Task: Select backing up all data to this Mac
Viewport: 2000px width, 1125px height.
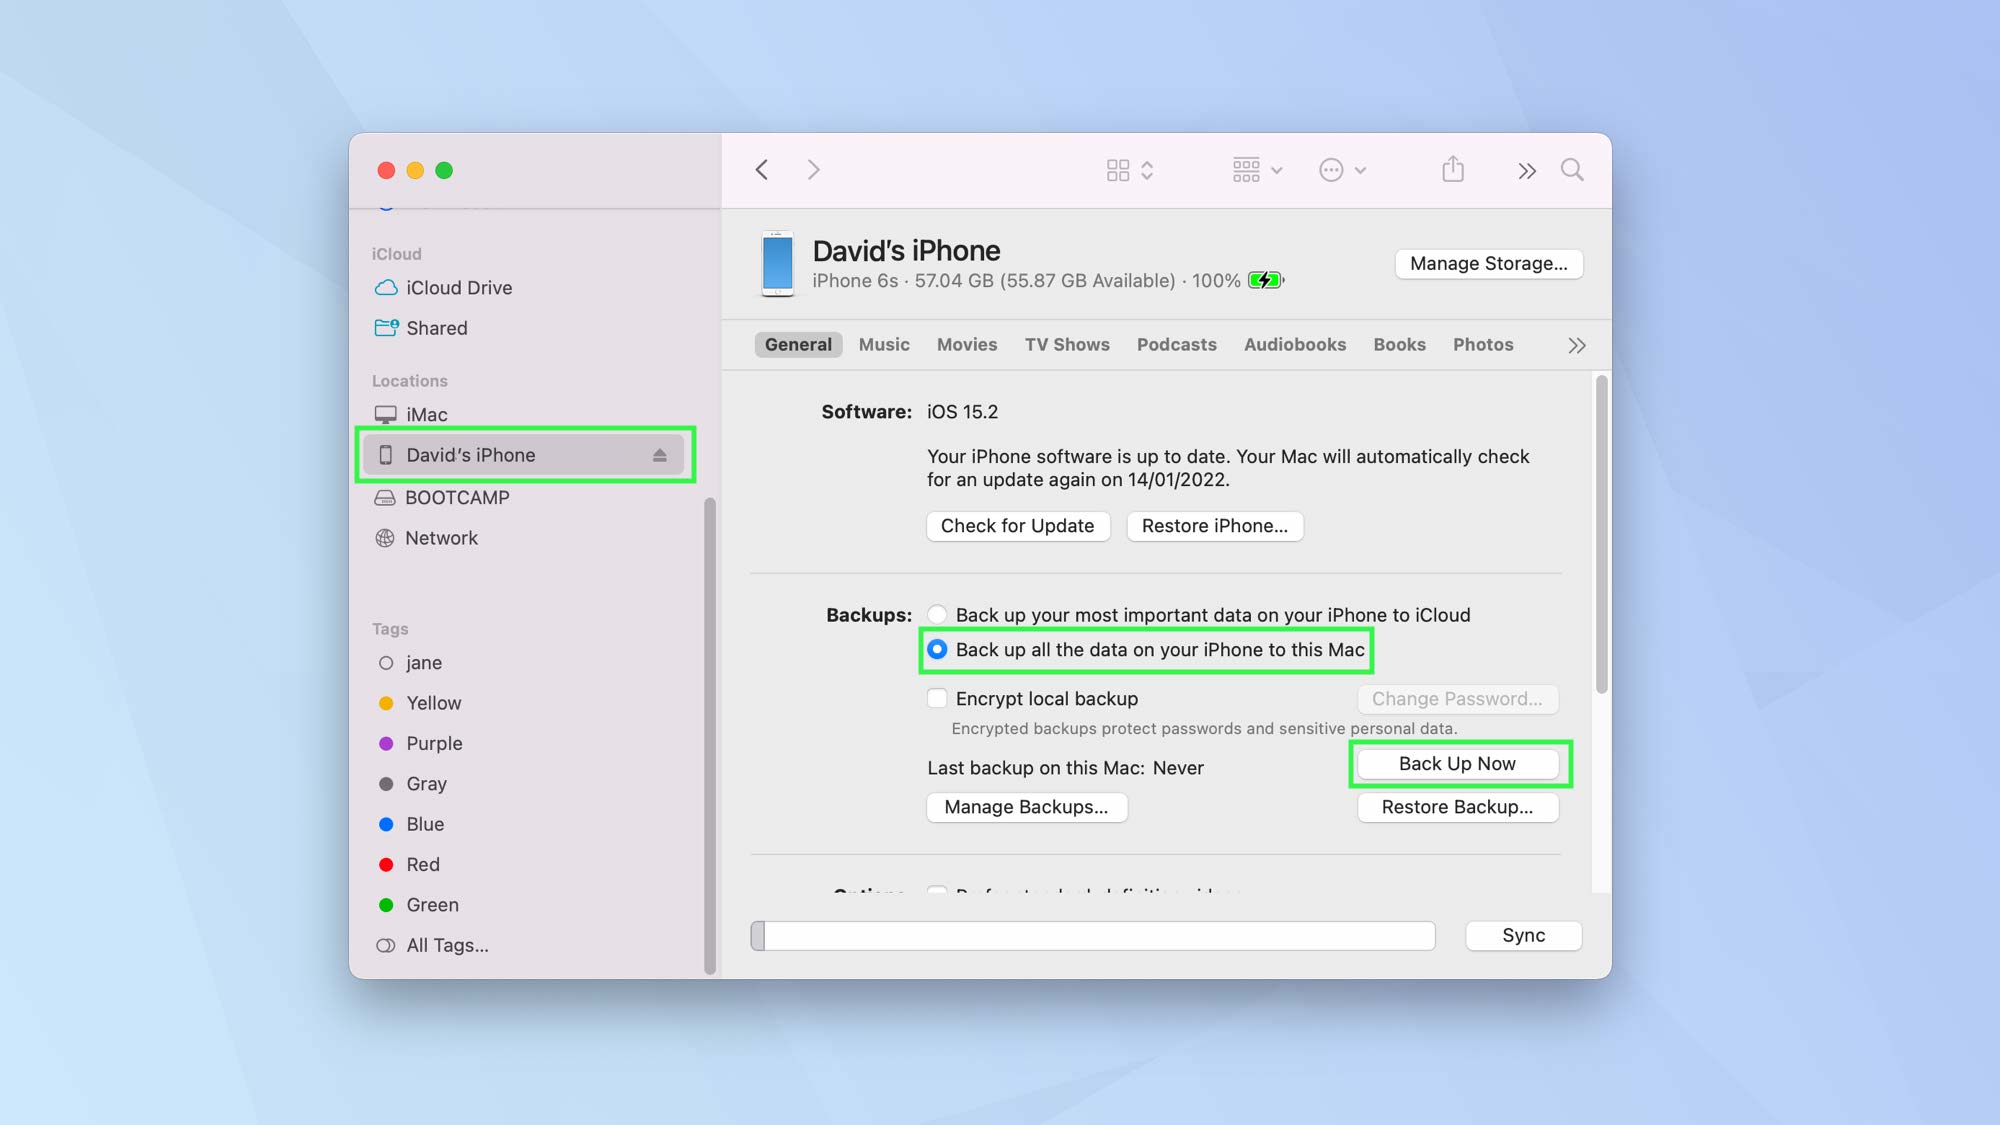Action: pos(936,650)
